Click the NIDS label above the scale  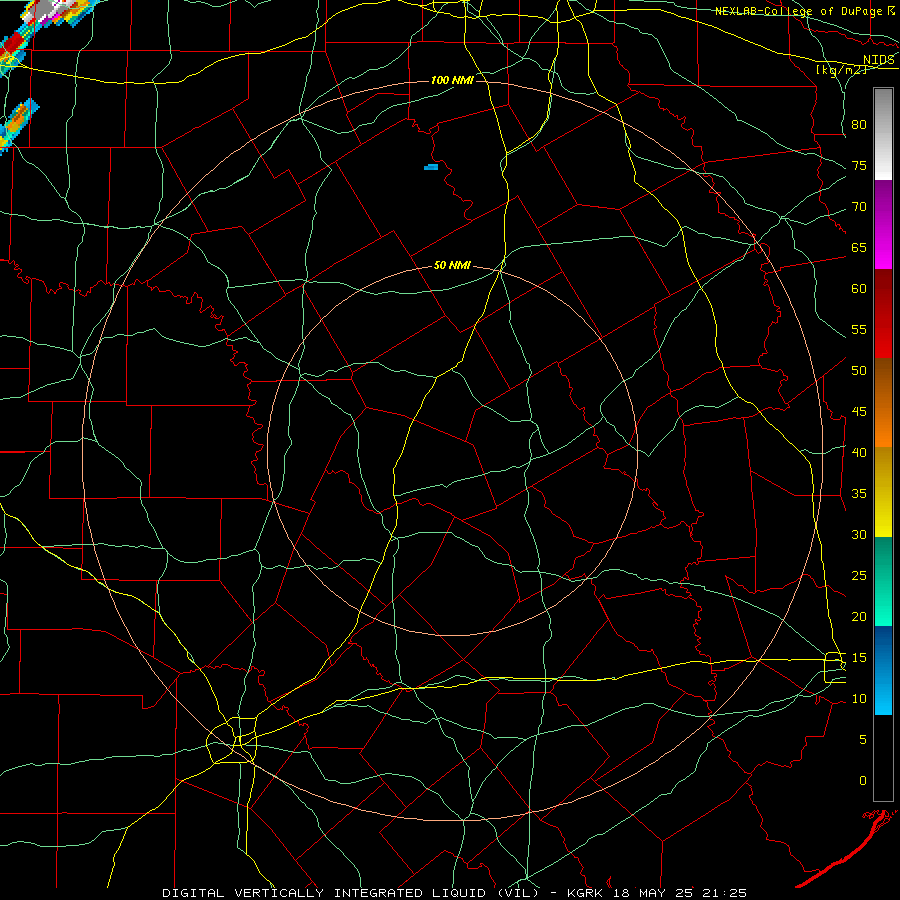pyautogui.click(x=879, y=59)
